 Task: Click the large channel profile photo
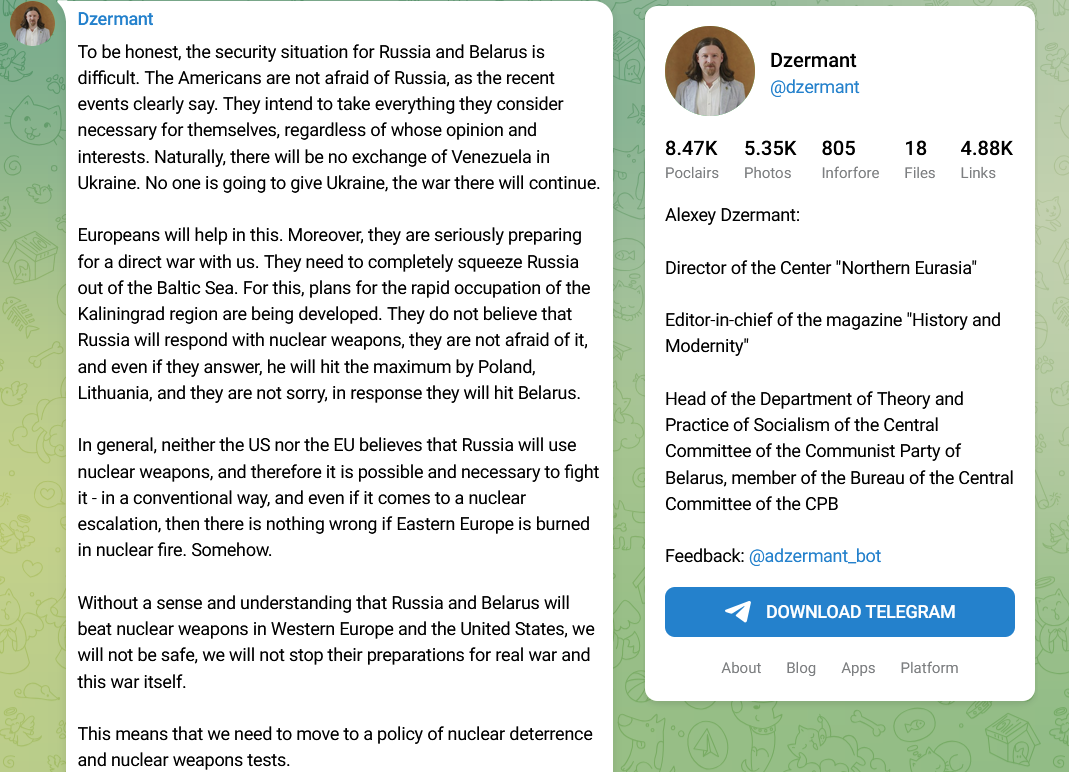coord(709,71)
